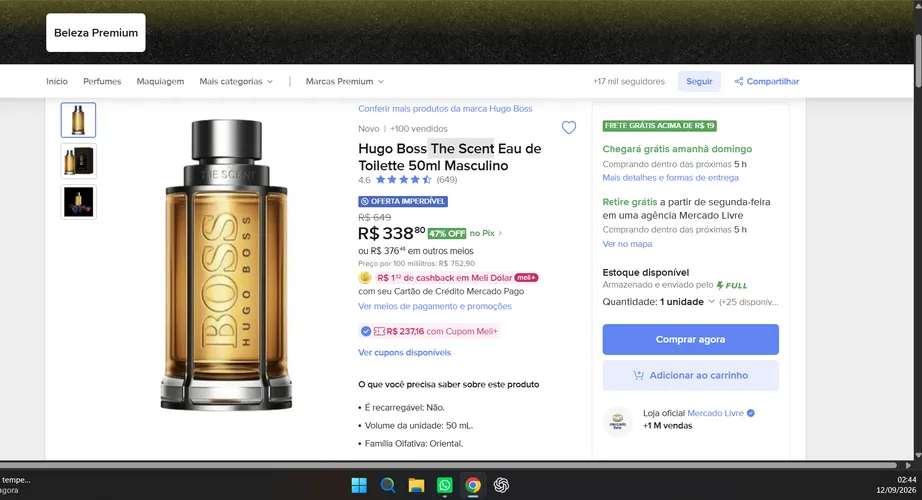Open Mais detalhes e formas de entrega
Screen dimensions: 922x500
tap(670, 178)
